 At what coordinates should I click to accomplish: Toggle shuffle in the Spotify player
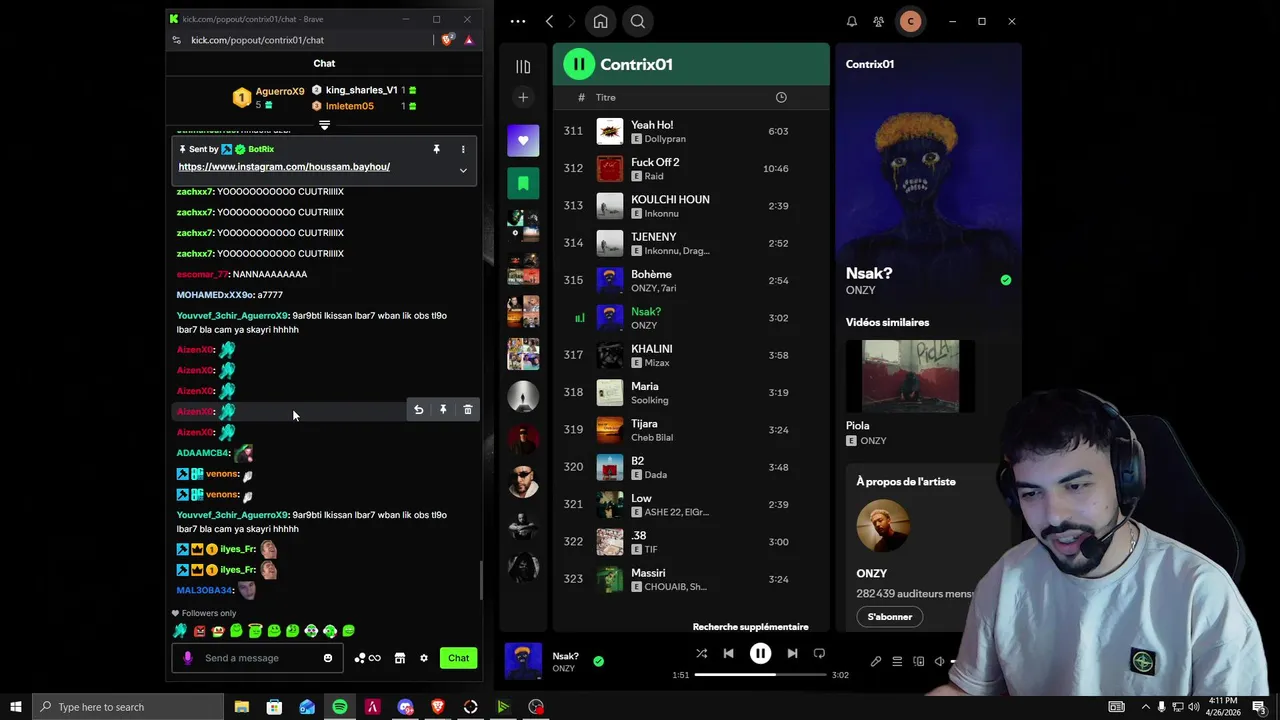coord(701,654)
